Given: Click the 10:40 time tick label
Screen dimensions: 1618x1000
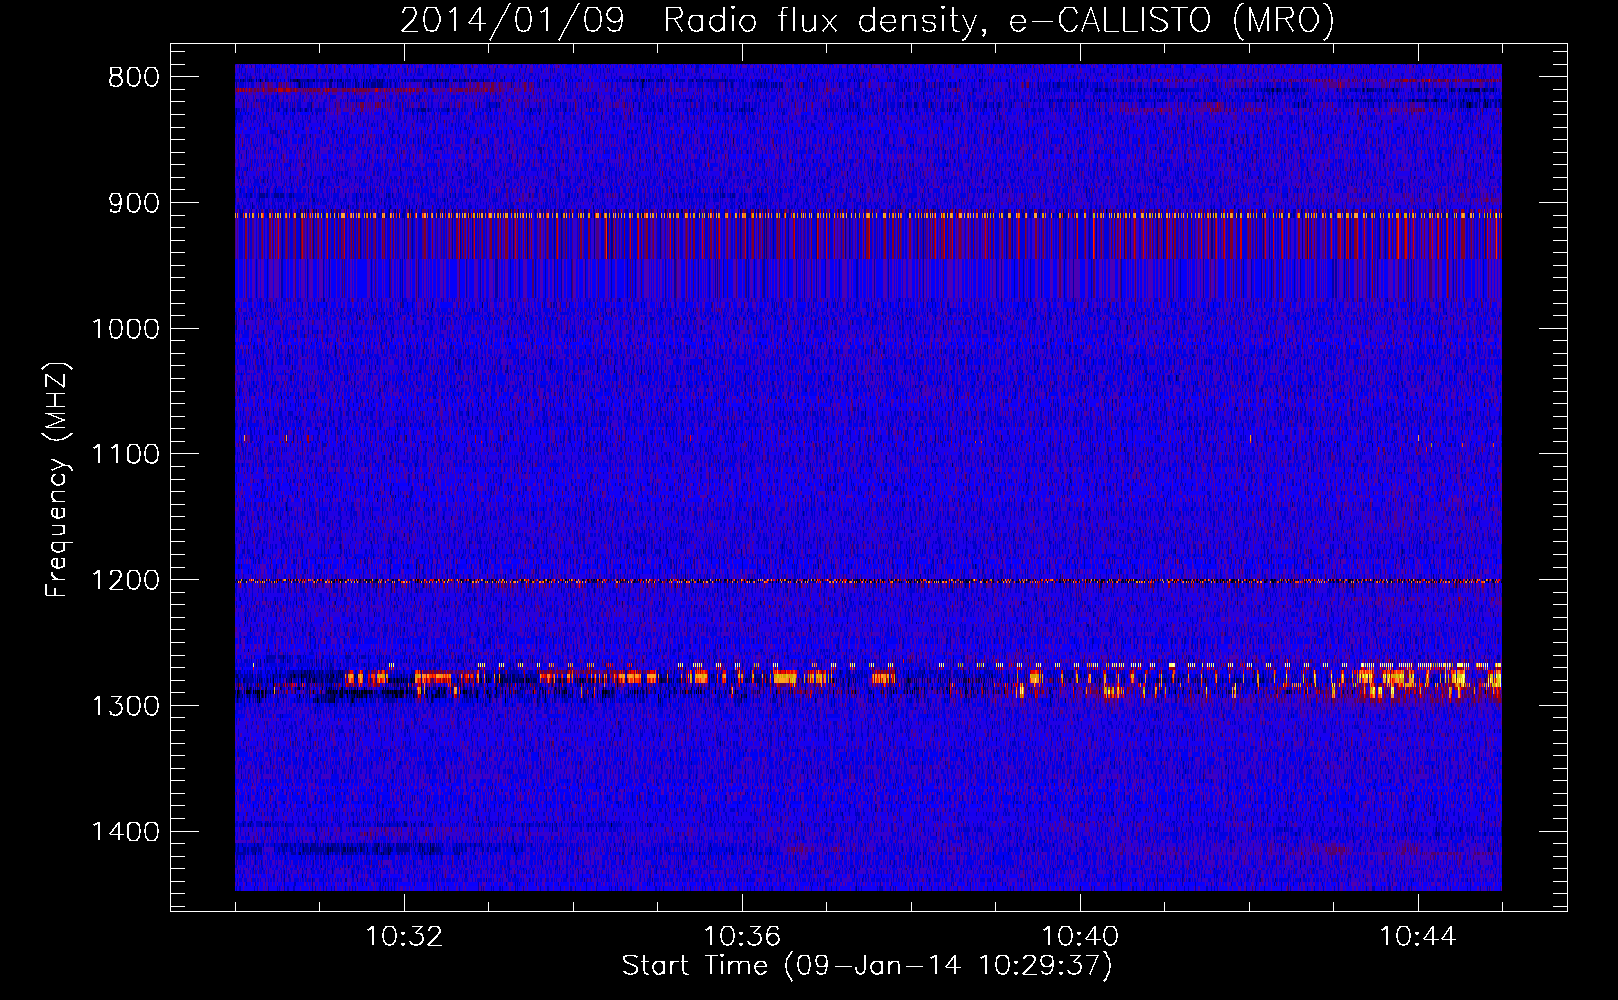Looking at the screenshot, I should [1080, 937].
